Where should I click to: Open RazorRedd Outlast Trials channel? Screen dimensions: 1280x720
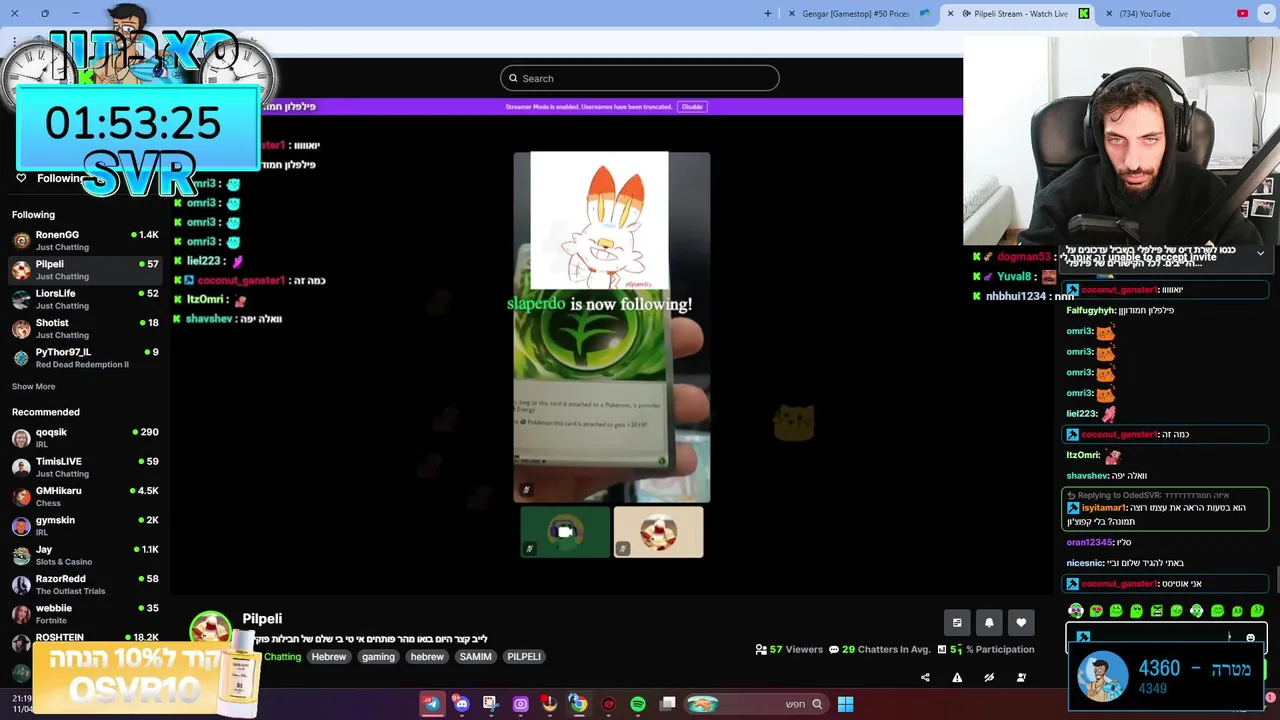point(85,584)
